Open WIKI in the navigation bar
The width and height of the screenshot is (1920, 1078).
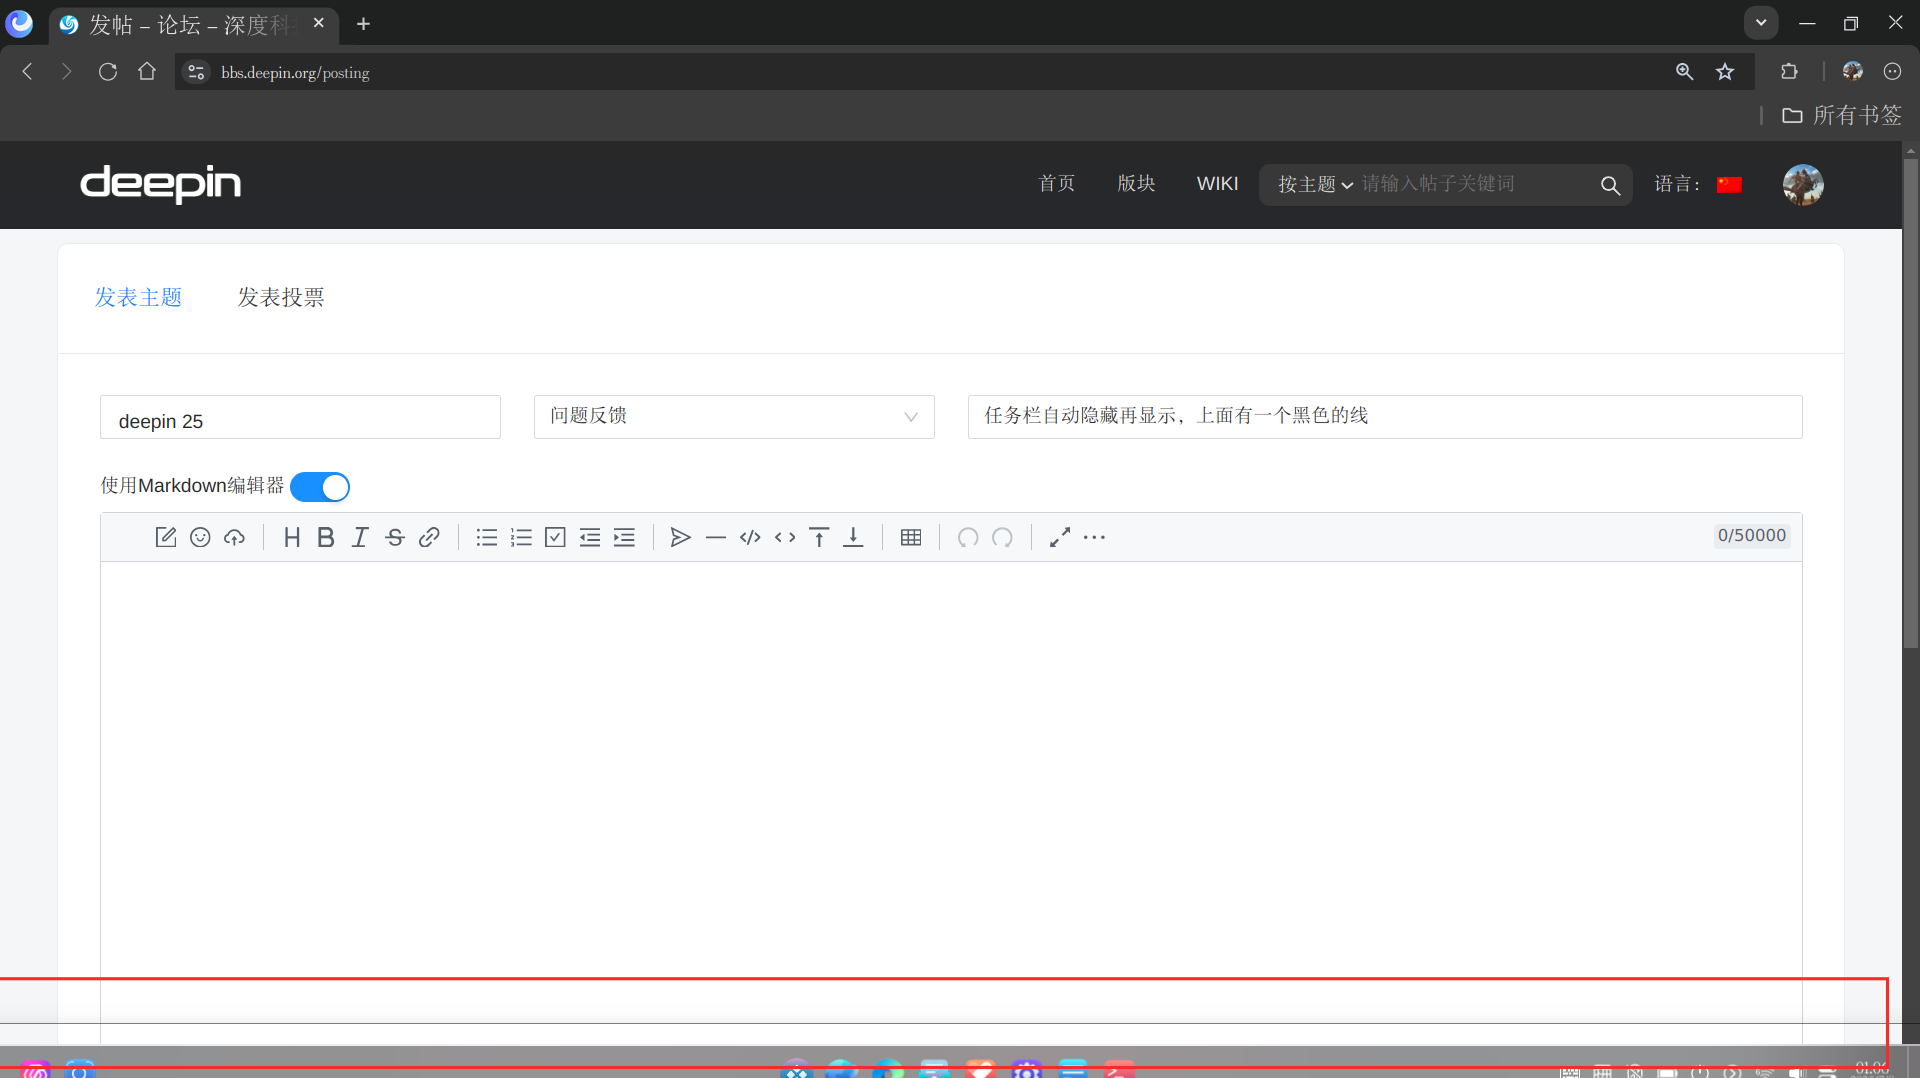click(x=1217, y=183)
